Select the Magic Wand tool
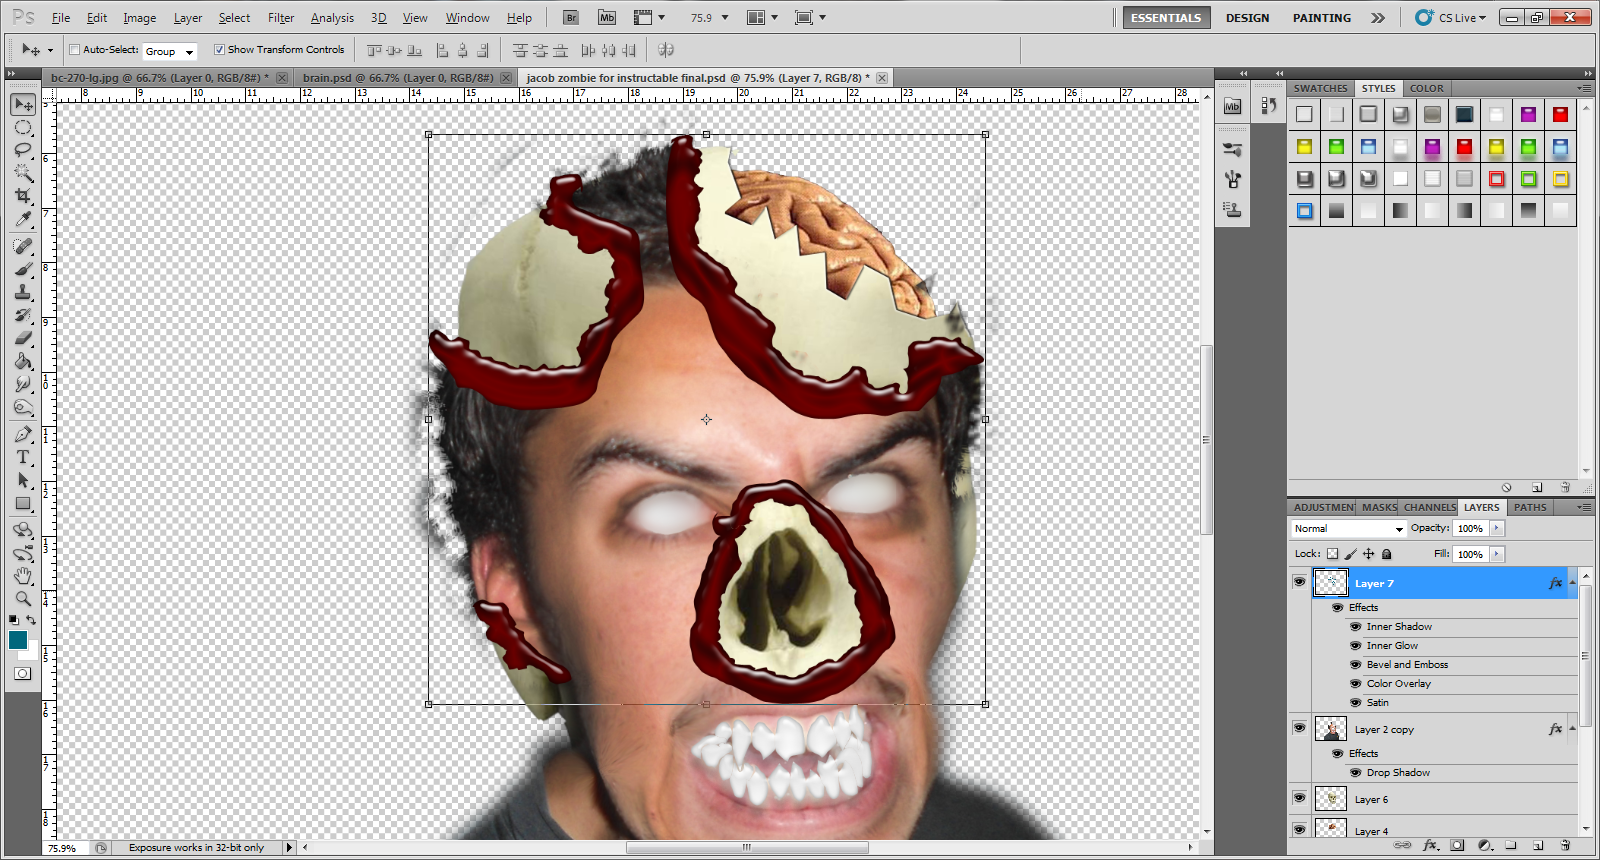 pos(23,173)
